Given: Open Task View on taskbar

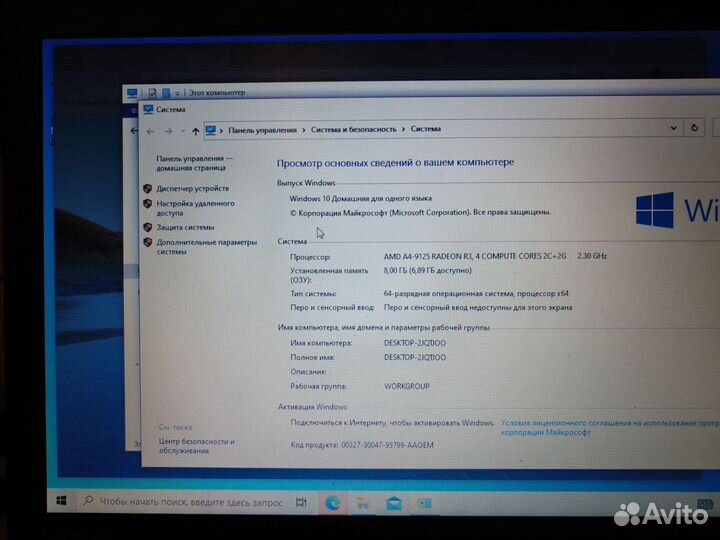Looking at the screenshot, I should click(x=301, y=502).
